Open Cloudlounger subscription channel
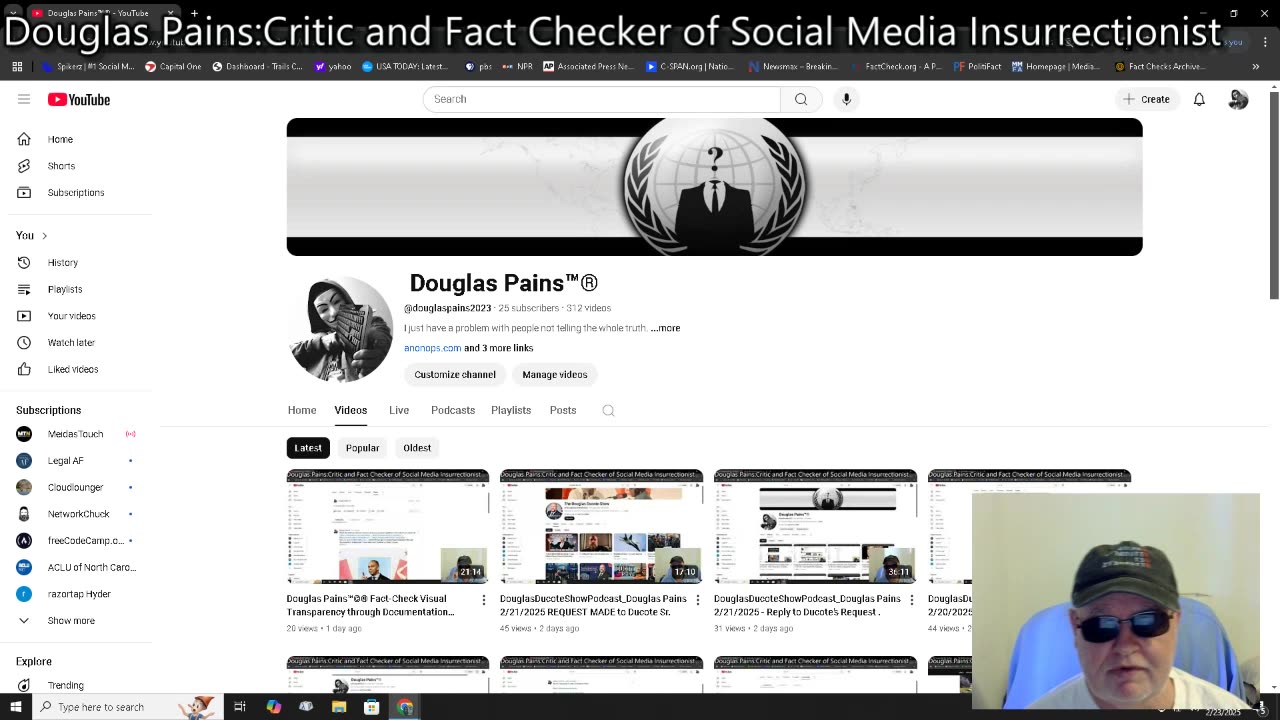Viewport: 1280px width, 720px height. (76, 487)
